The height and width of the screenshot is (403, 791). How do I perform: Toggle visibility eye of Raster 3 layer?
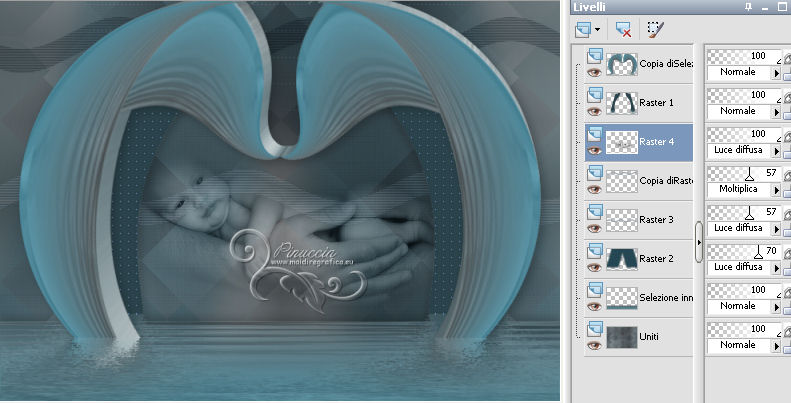594,228
